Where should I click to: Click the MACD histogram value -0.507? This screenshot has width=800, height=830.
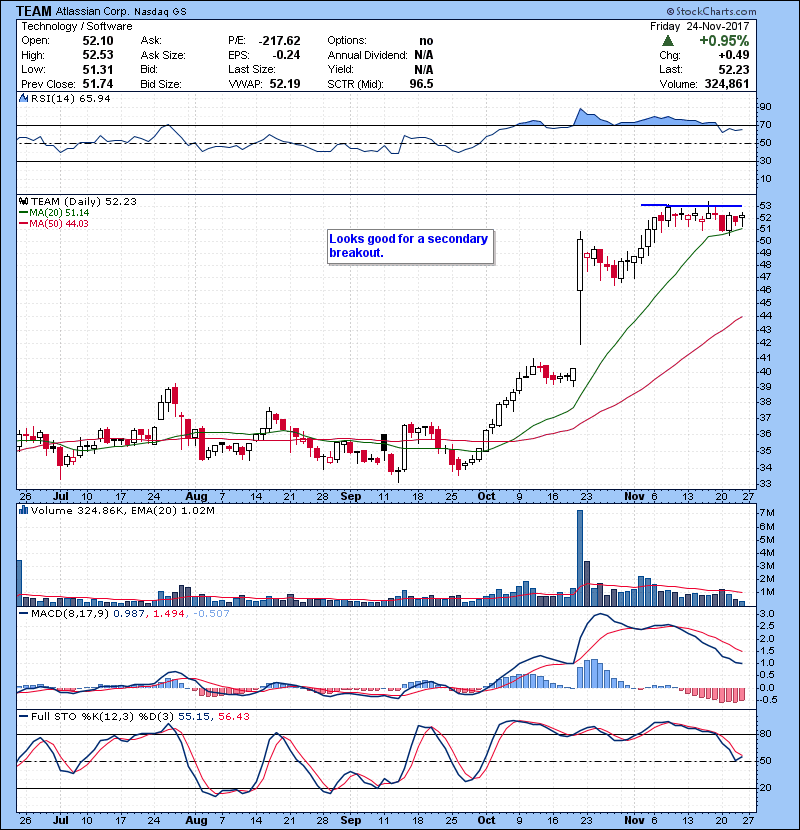tap(211, 614)
